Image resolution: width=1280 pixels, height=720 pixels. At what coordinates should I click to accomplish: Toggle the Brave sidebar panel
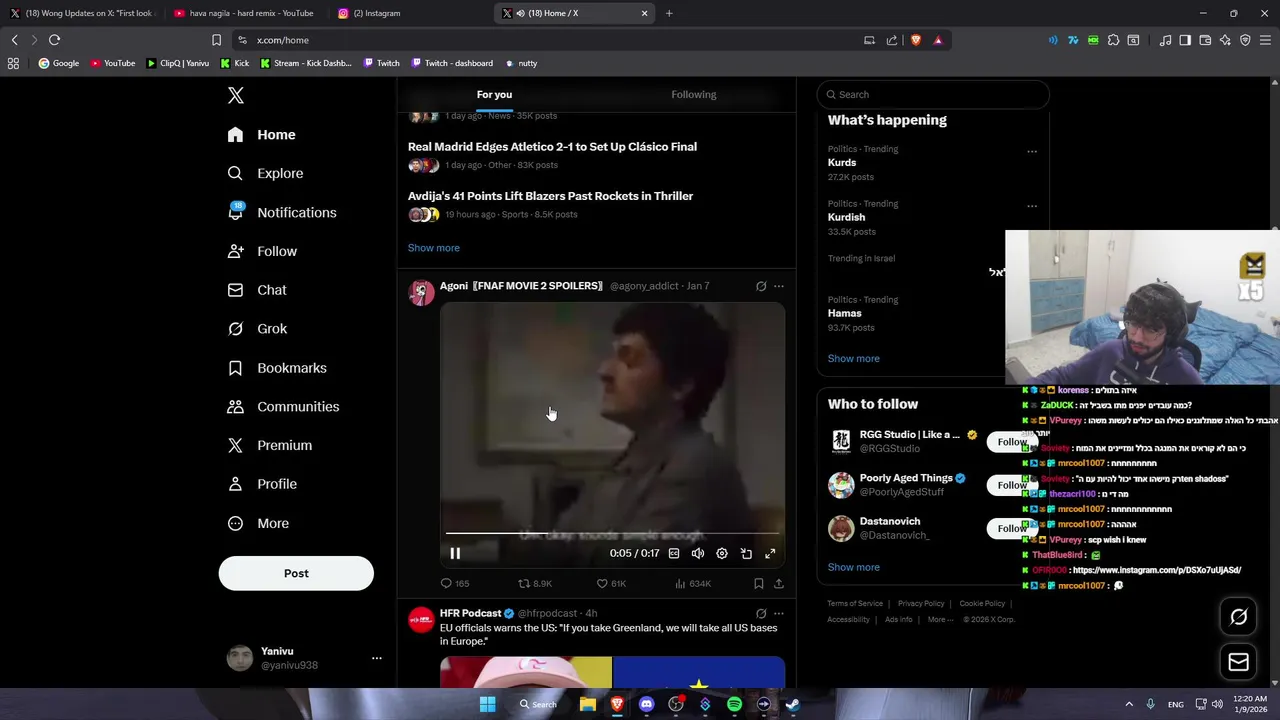1185,40
